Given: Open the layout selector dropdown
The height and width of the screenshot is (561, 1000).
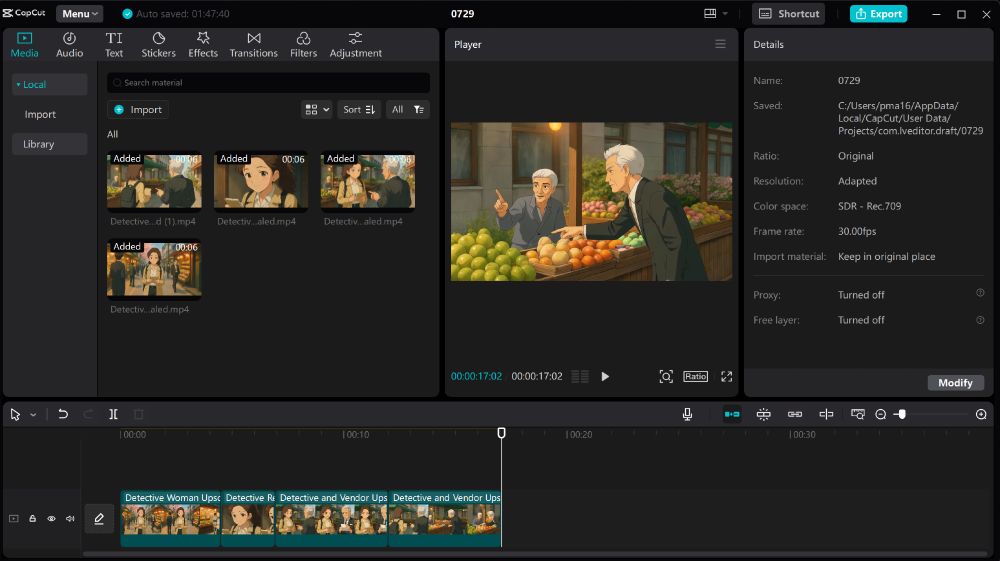Looking at the screenshot, I should click(715, 13).
